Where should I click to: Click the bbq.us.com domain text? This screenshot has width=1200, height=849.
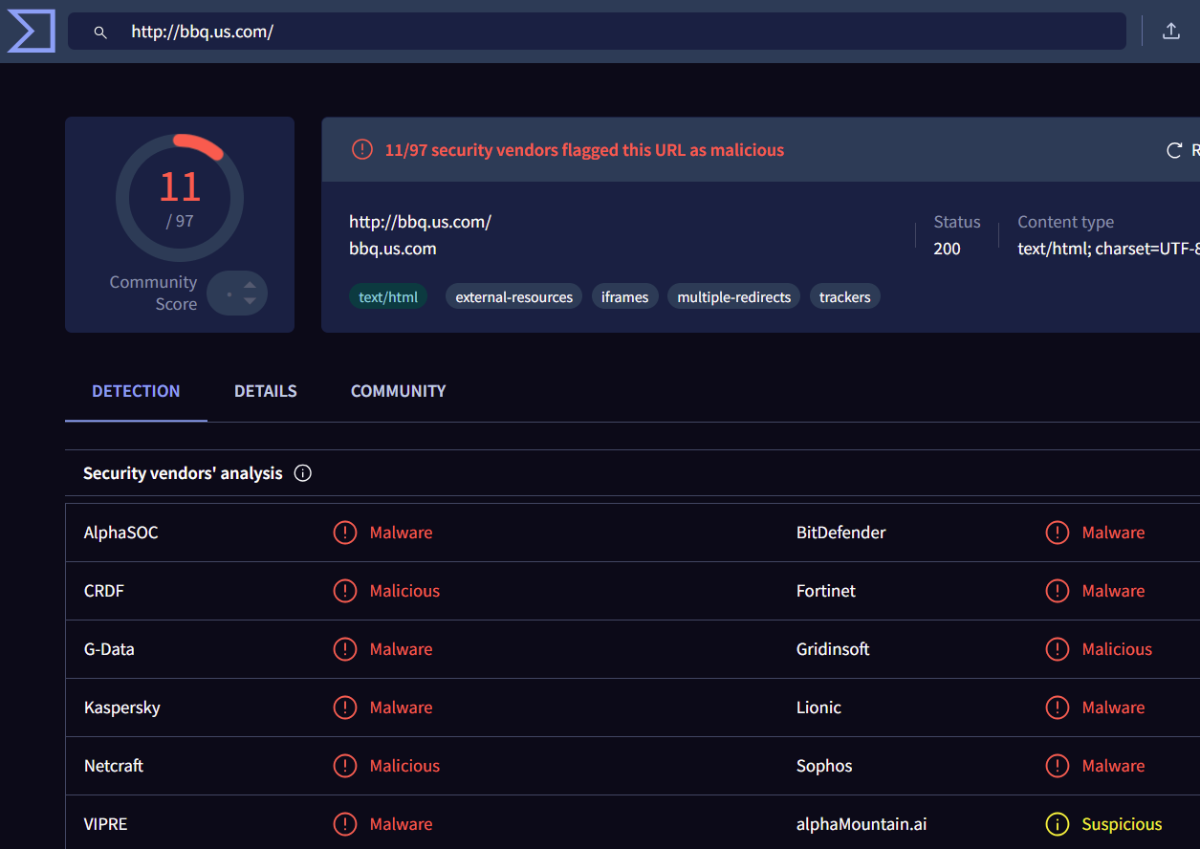[393, 249]
